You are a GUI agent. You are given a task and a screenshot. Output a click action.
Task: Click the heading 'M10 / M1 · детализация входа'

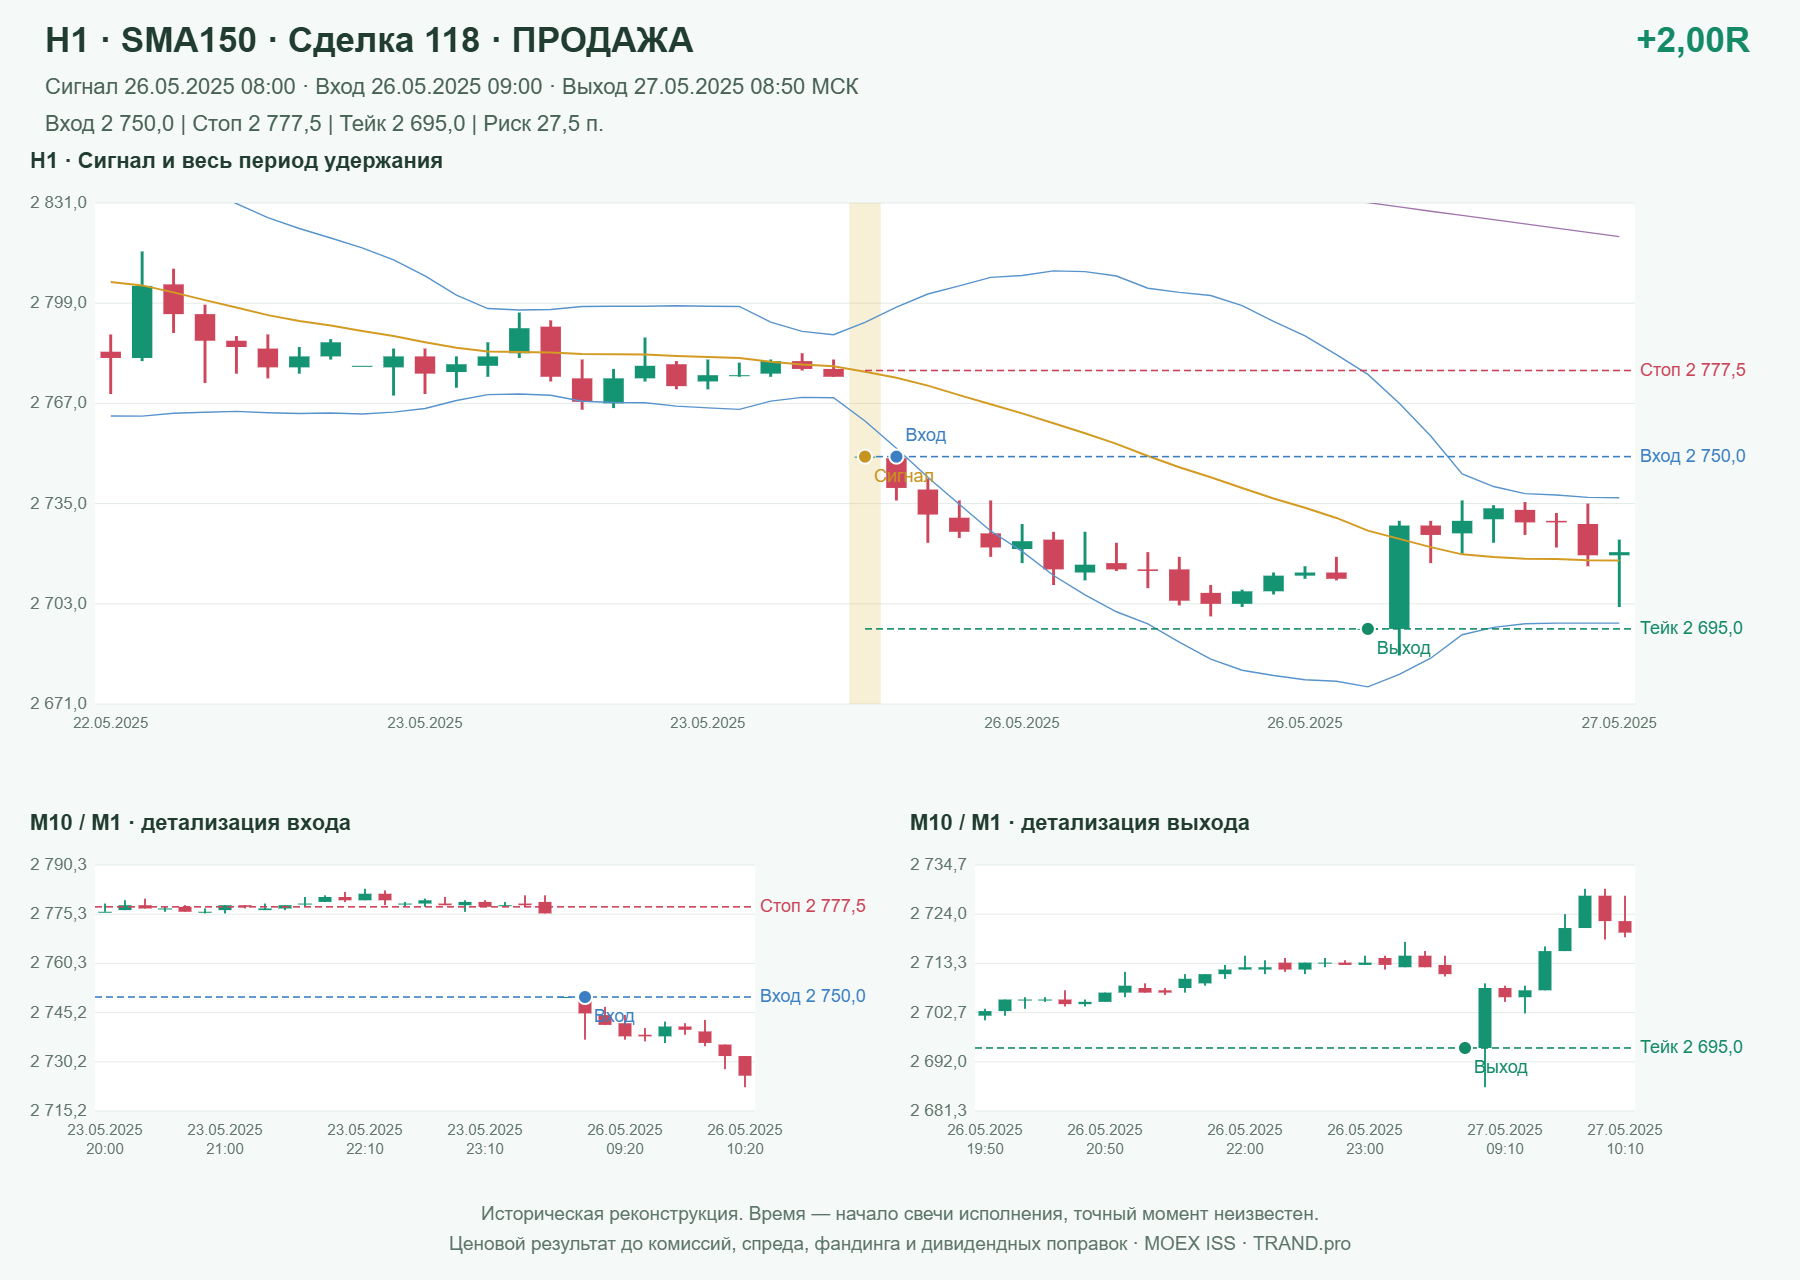click(x=190, y=823)
